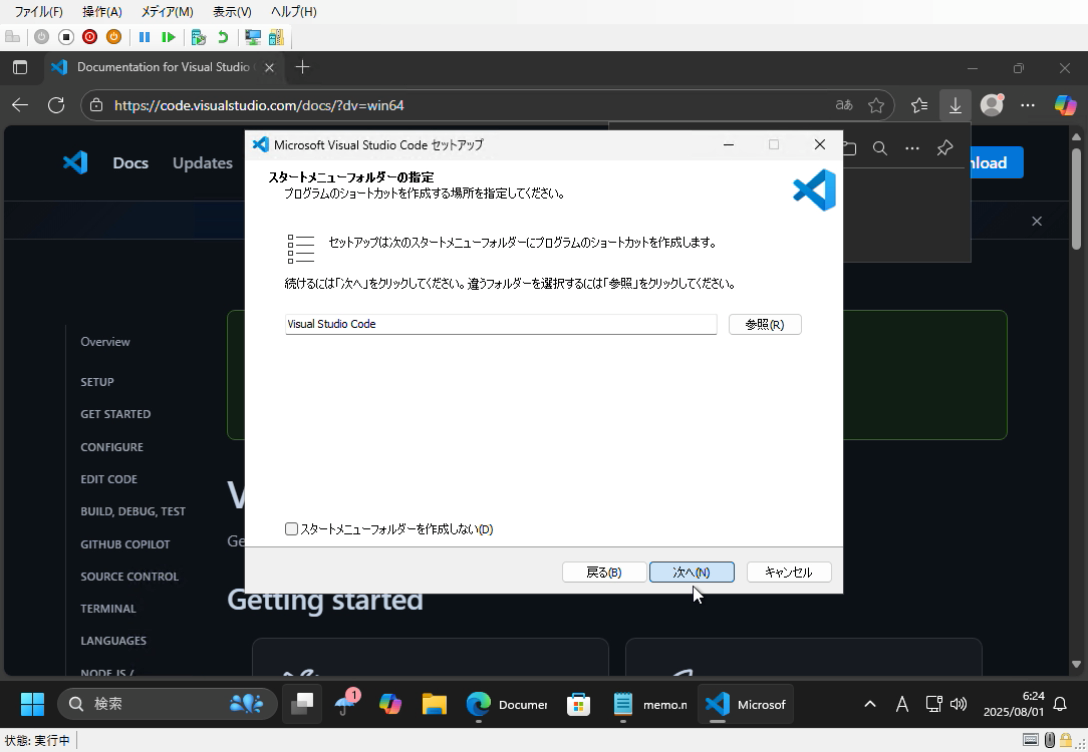Expand the BUILD, DEBUG, TEST section
This screenshot has width=1088, height=752.
[133, 511]
